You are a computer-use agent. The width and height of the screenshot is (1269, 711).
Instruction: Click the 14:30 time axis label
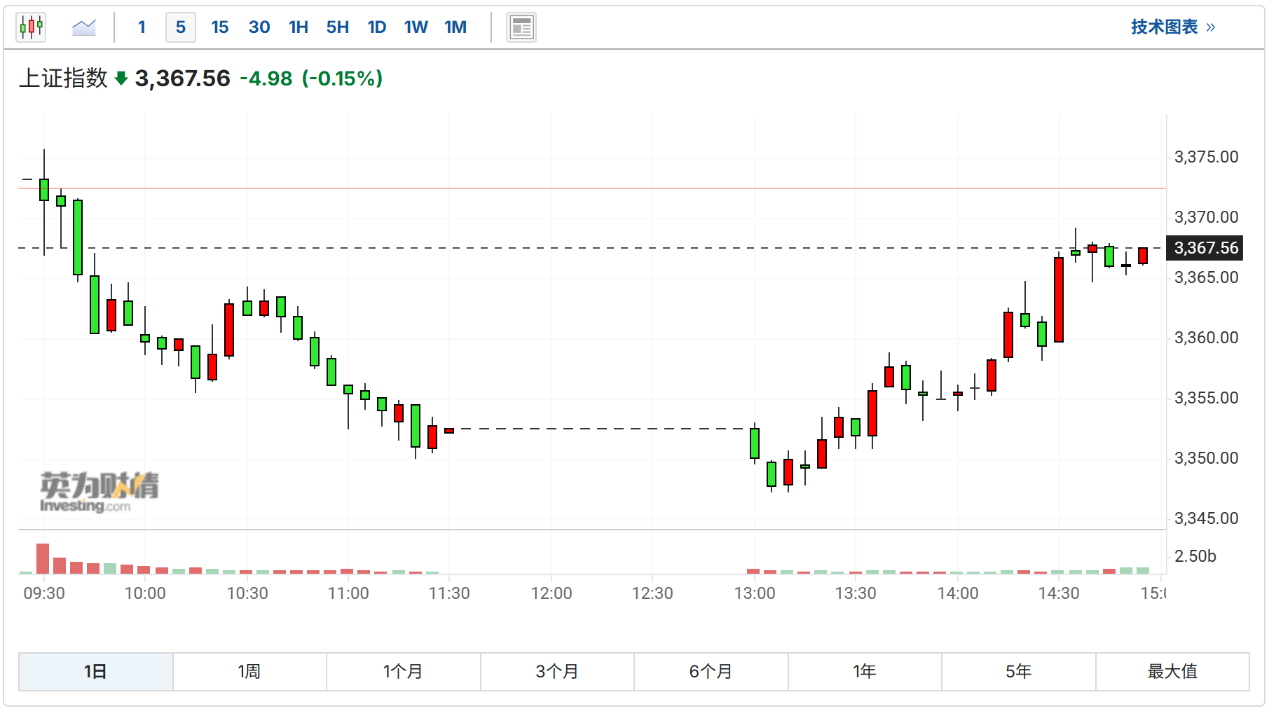coord(1059,593)
